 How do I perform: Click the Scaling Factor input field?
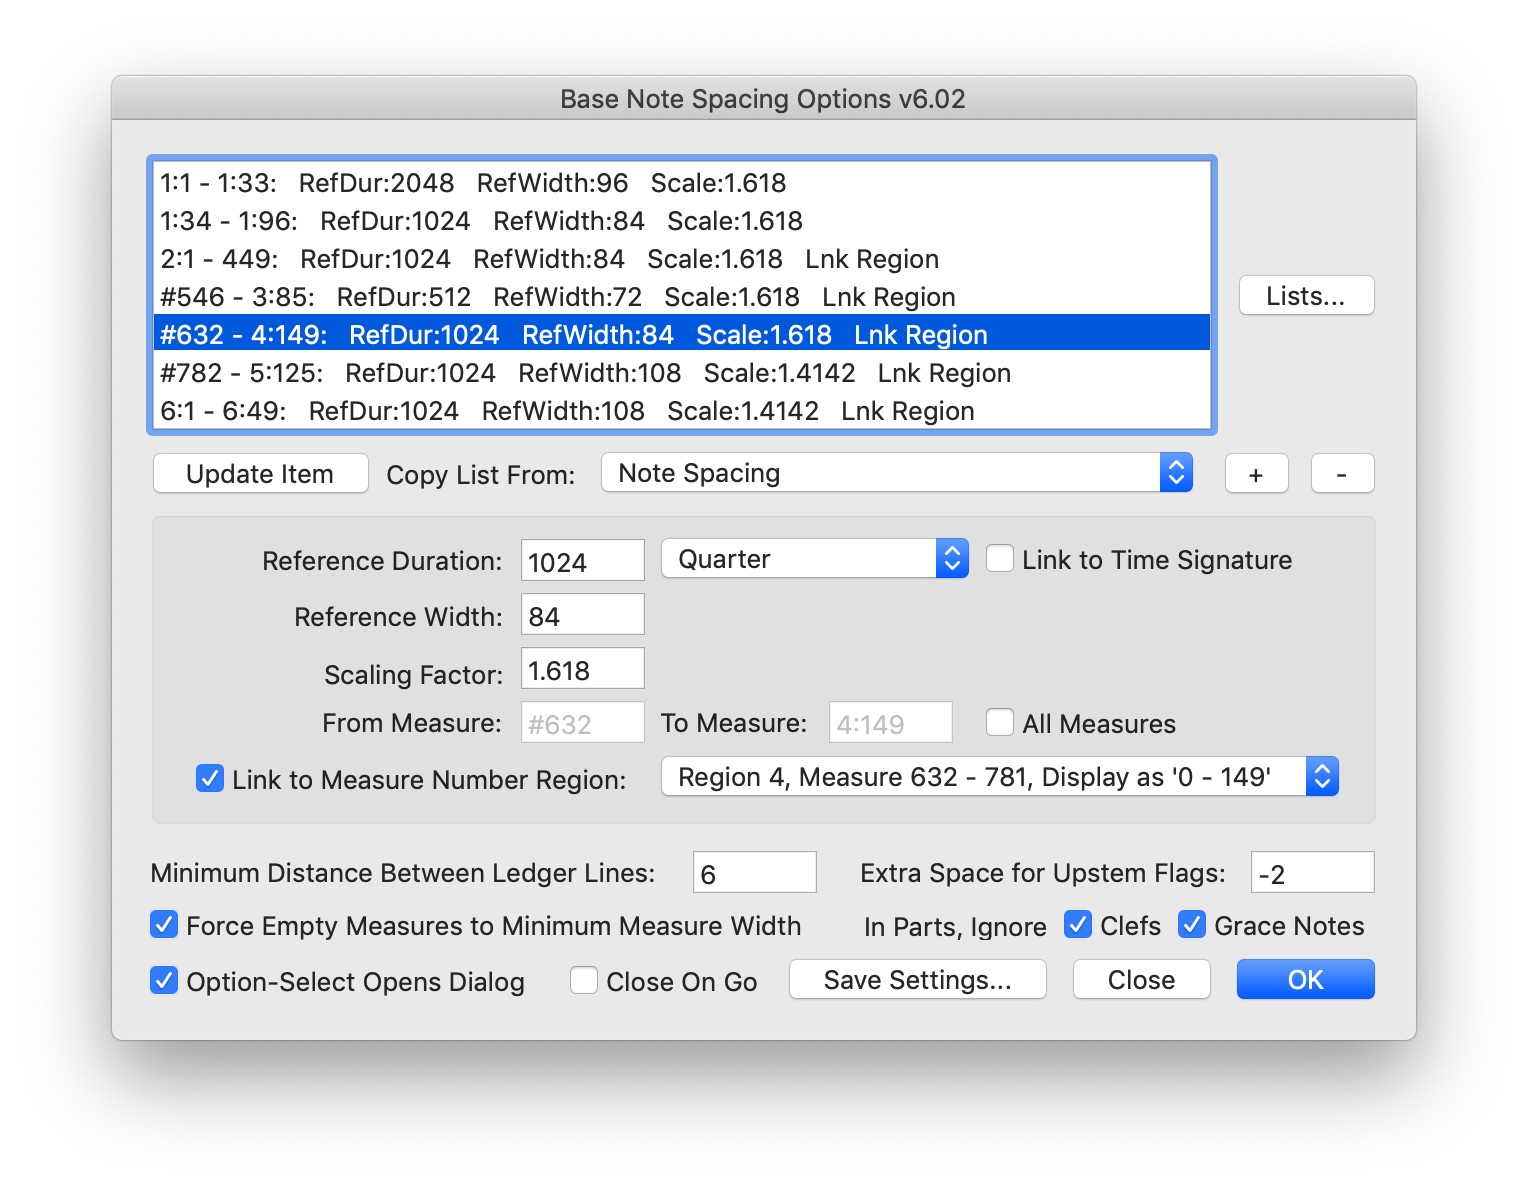[582, 670]
